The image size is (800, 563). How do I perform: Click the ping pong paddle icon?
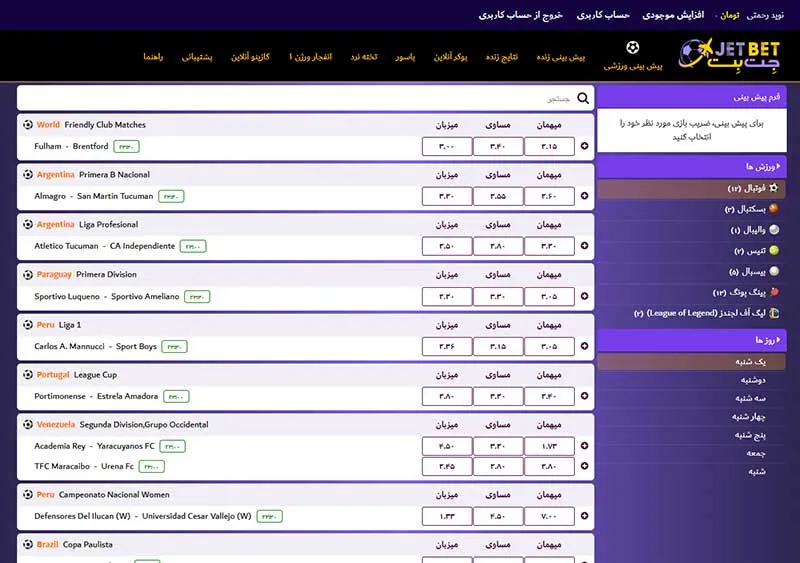click(773, 292)
